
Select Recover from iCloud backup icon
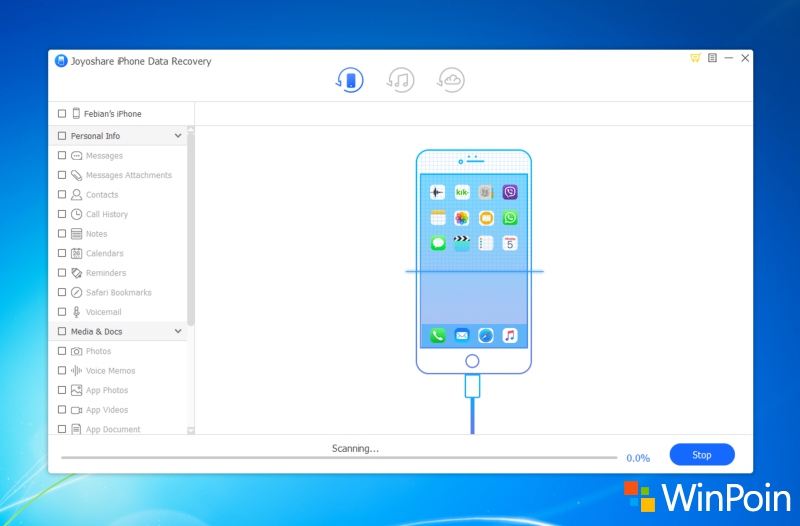[451, 81]
